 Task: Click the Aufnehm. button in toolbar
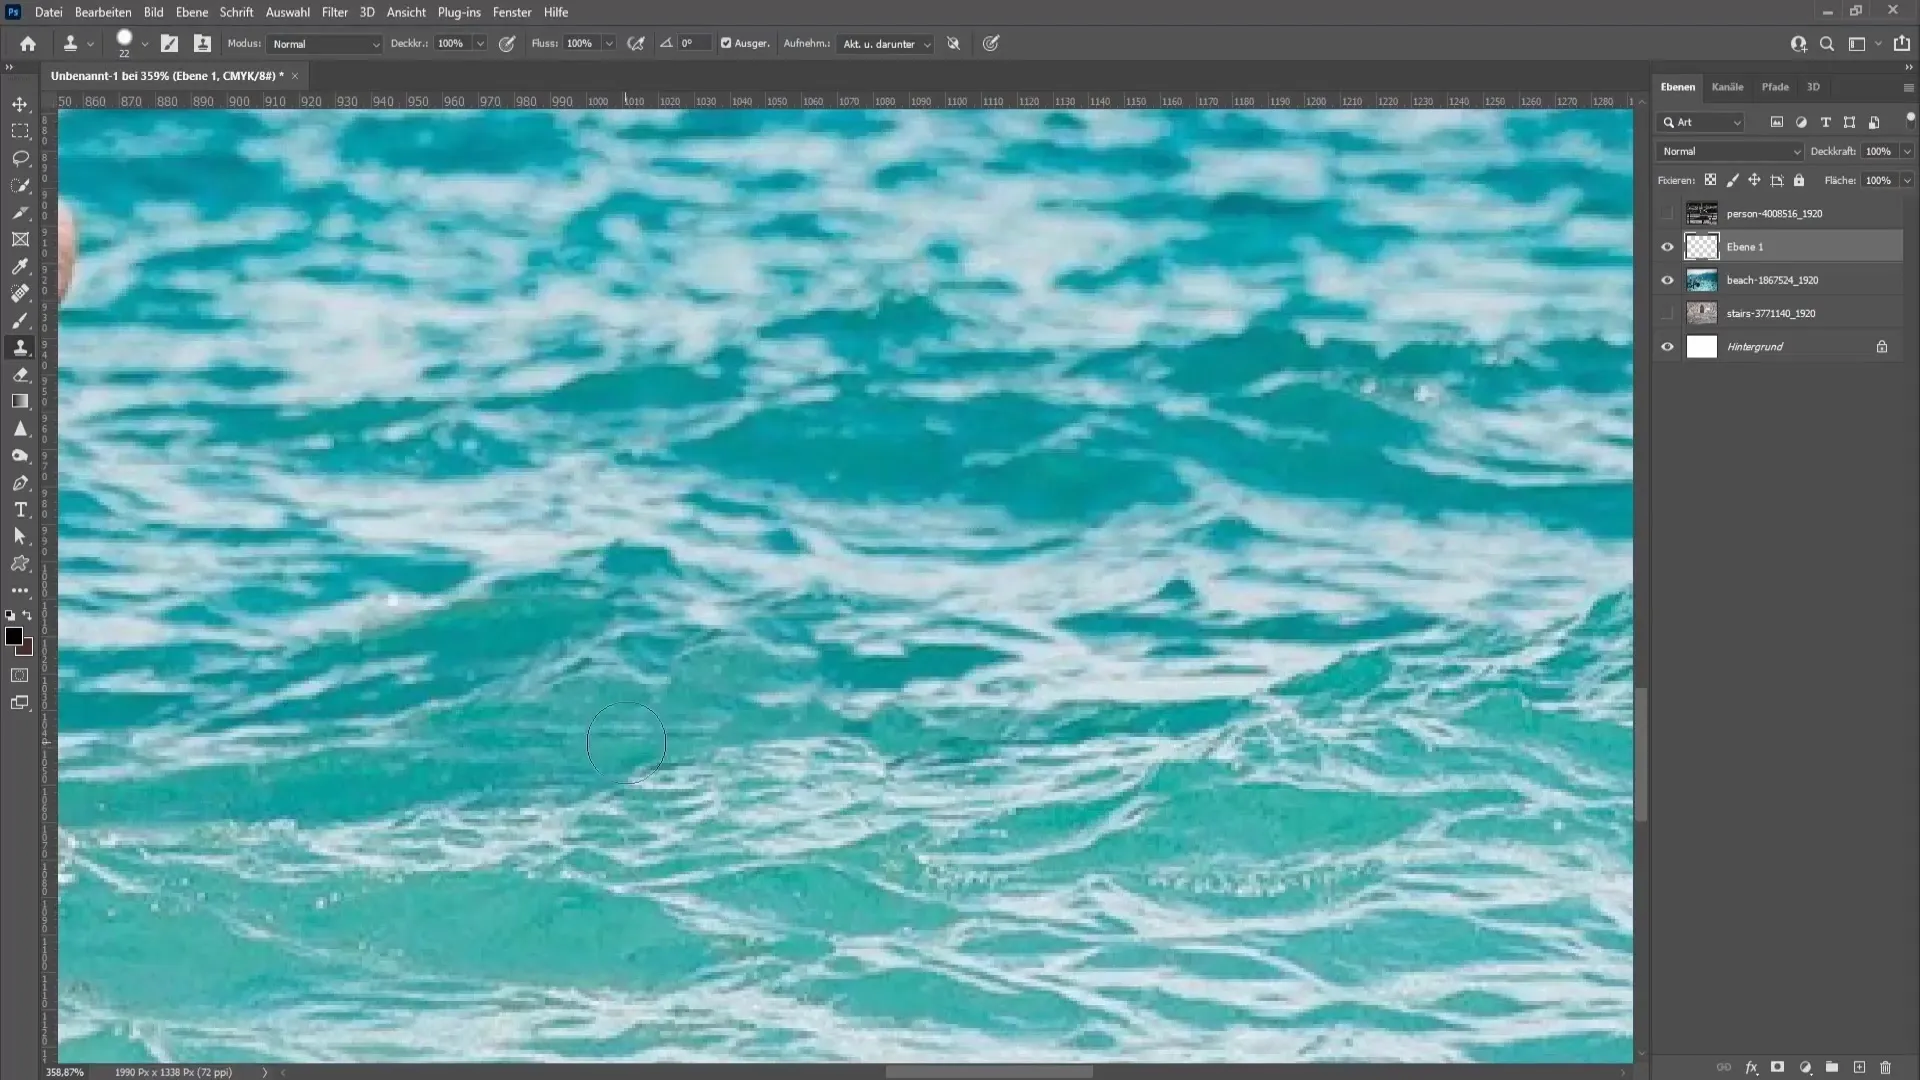(x=807, y=44)
